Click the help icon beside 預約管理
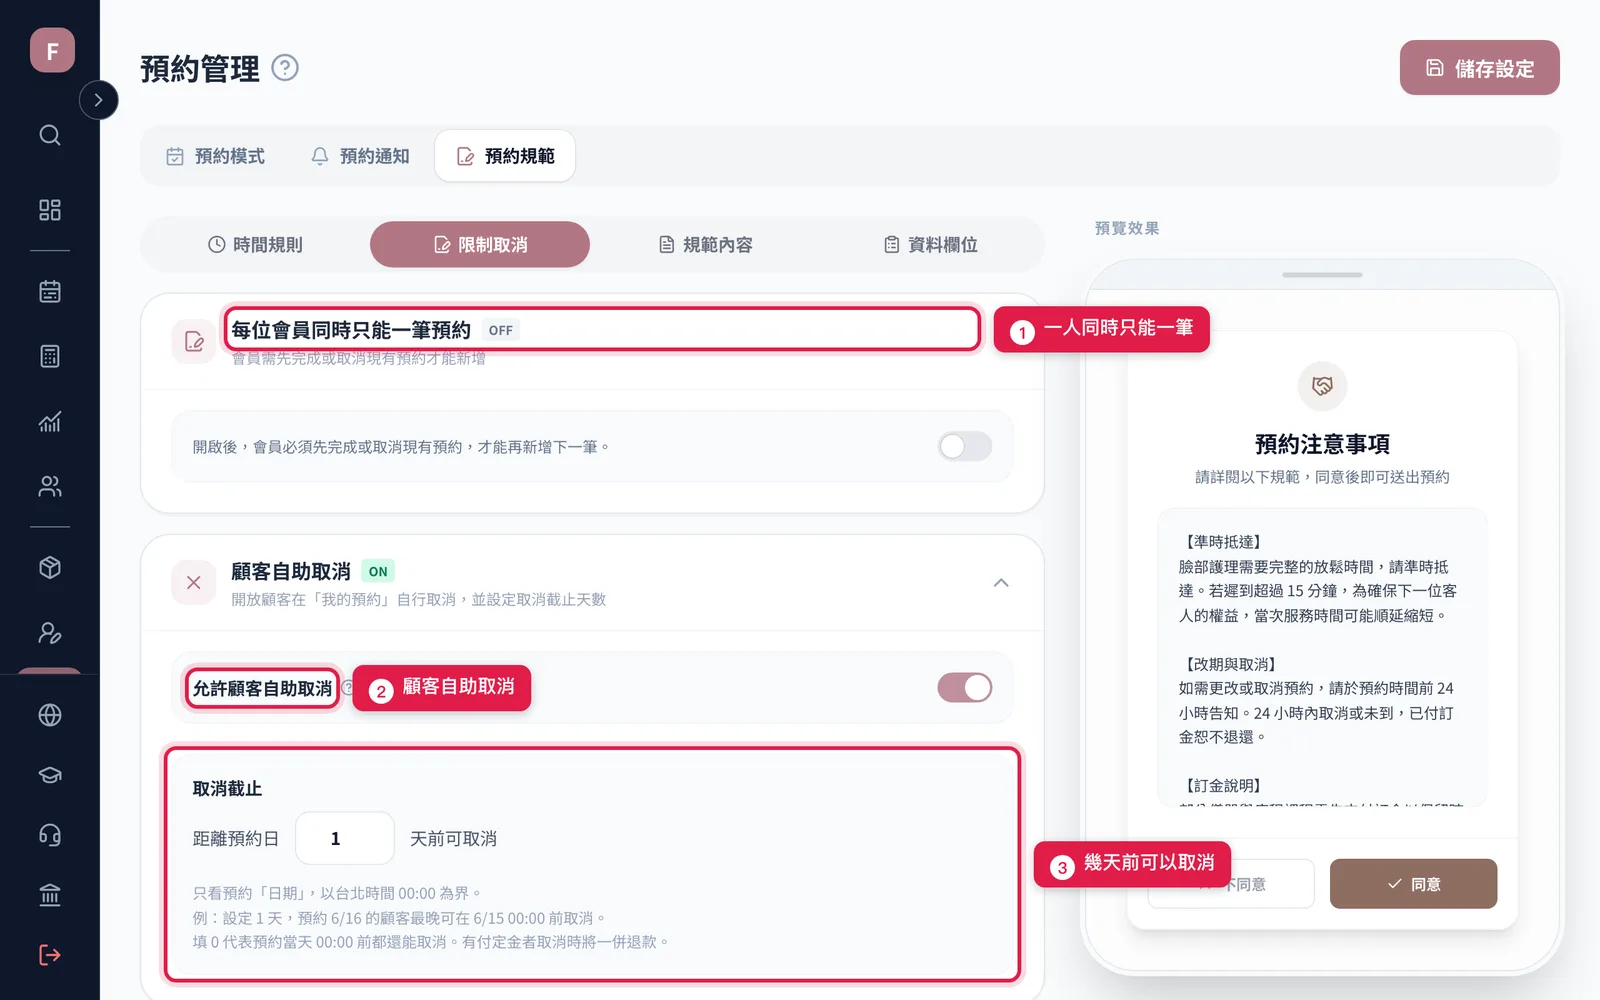 (x=285, y=68)
